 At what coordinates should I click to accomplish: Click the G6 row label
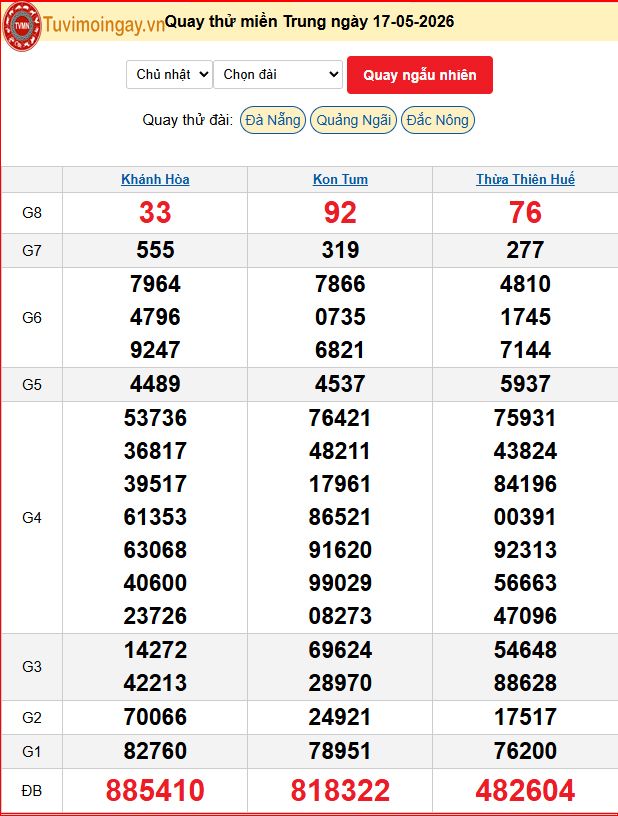coord(32,317)
